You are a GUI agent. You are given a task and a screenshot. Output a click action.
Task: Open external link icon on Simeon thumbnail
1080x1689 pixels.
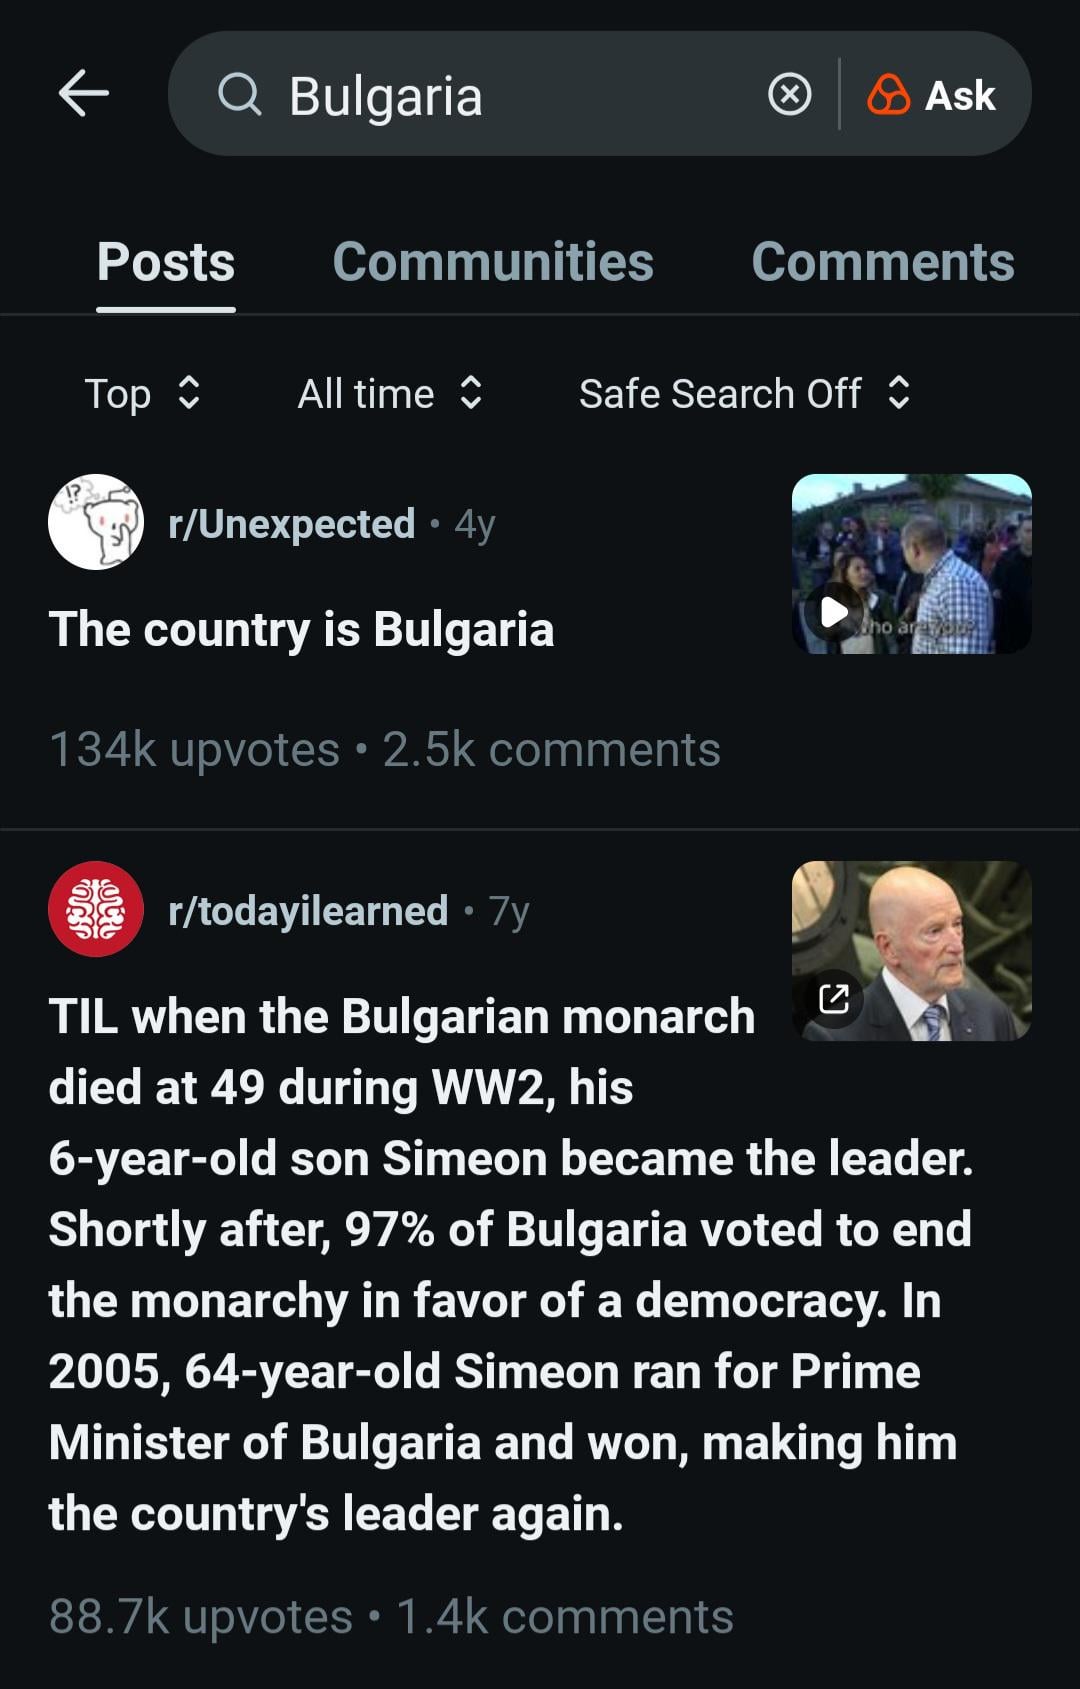point(834,997)
